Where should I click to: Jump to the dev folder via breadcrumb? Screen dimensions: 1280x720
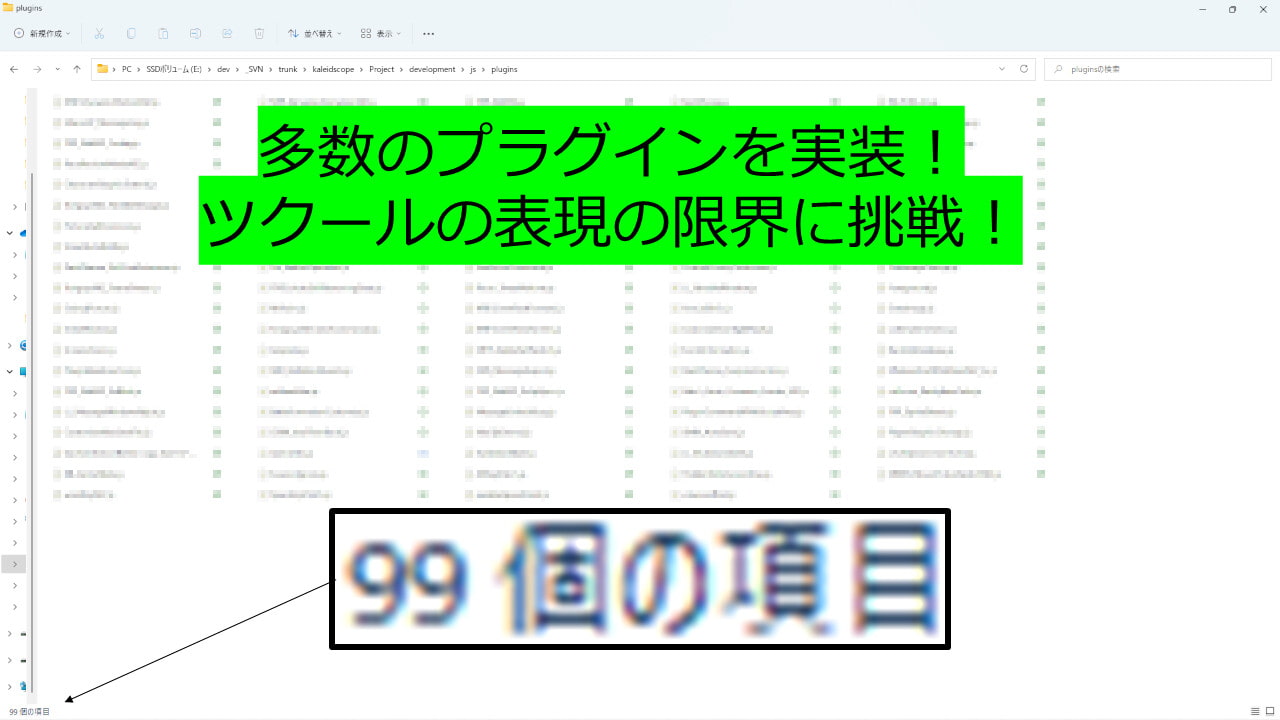pyautogui.click(x=223, y=69)
